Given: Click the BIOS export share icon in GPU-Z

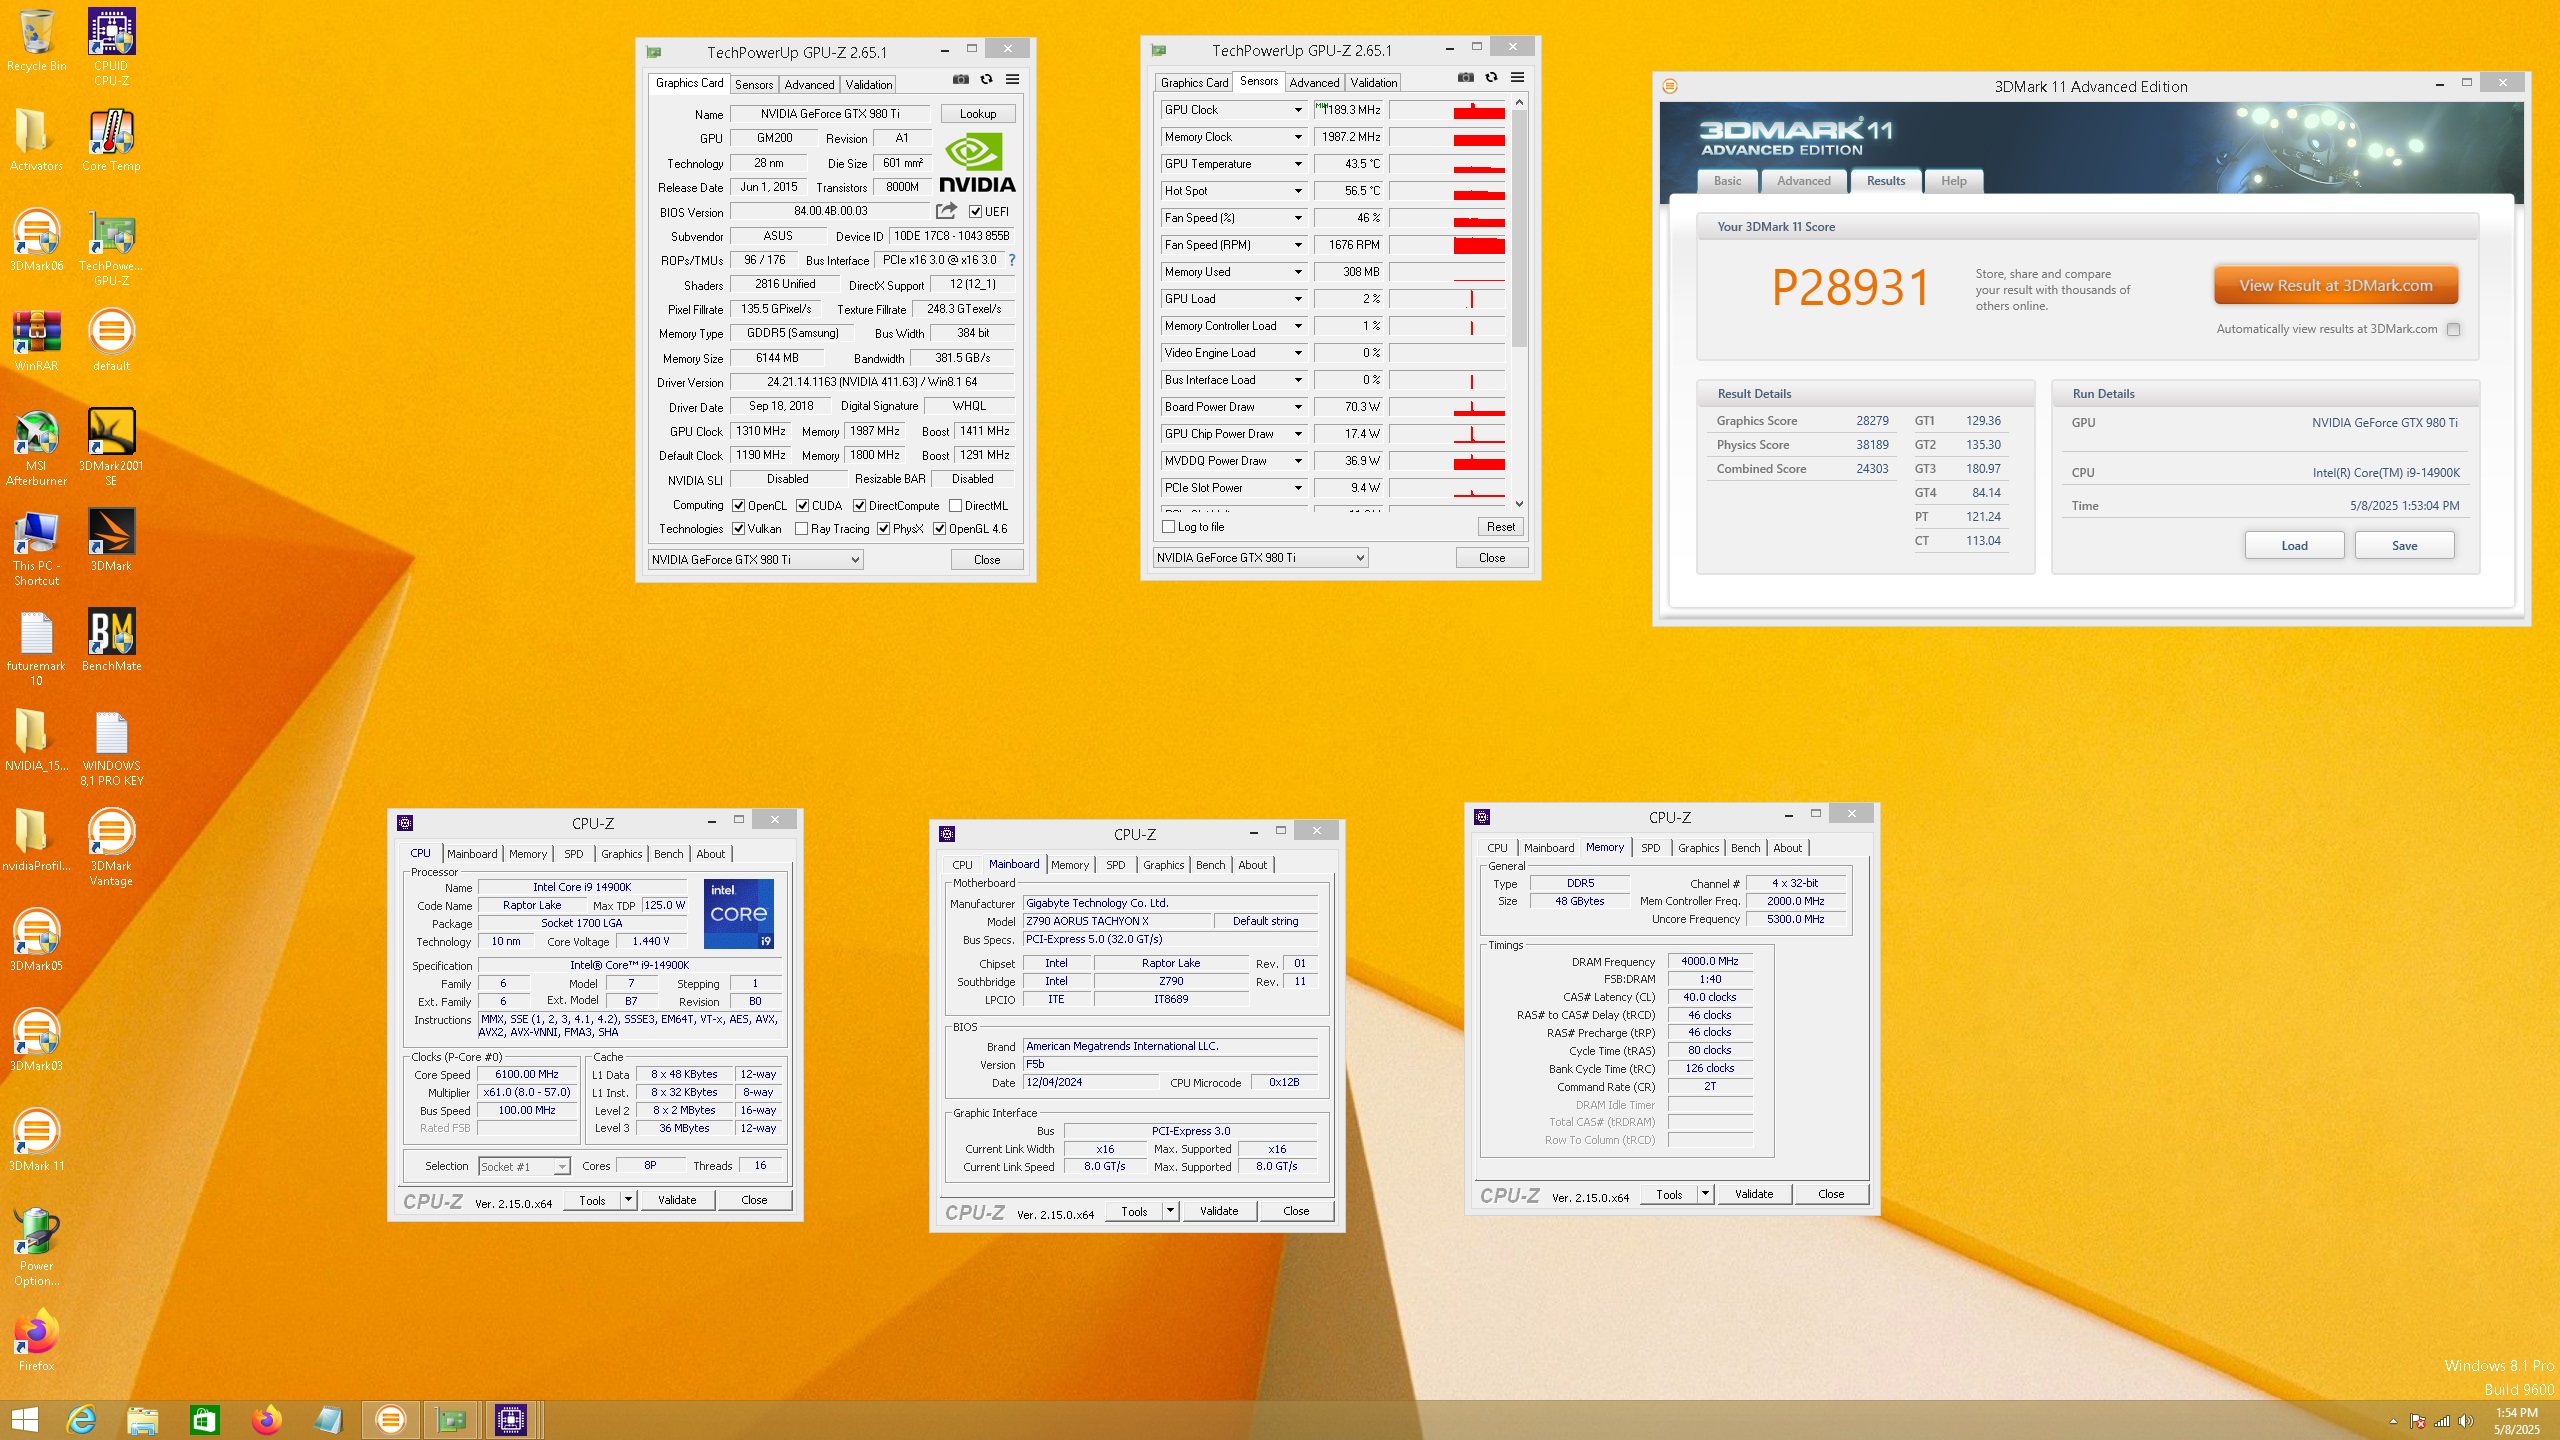Looking at the screenshot, I should pos(946,211).
